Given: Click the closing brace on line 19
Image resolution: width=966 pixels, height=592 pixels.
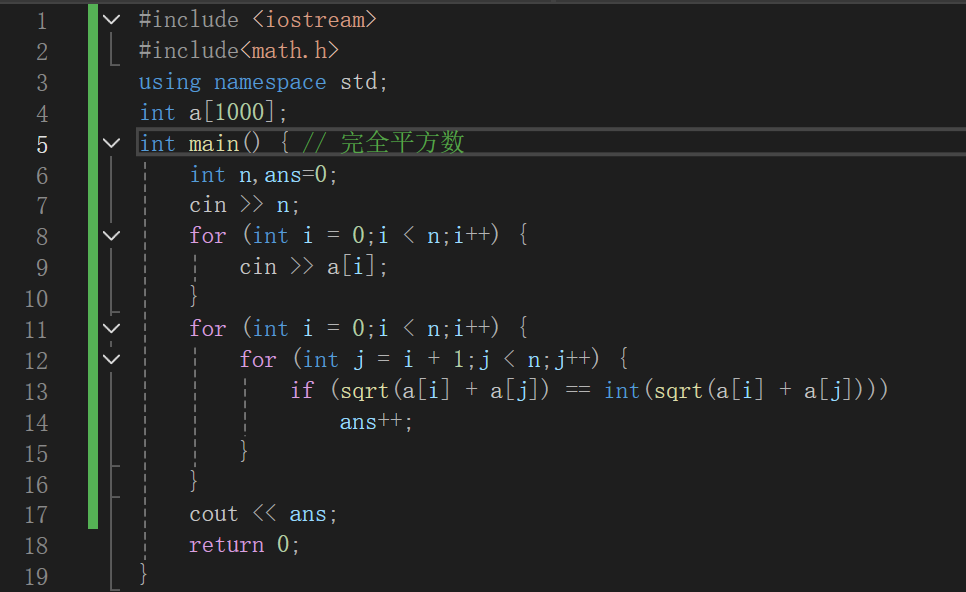Looking at the screenshot, I should [143, 574].
